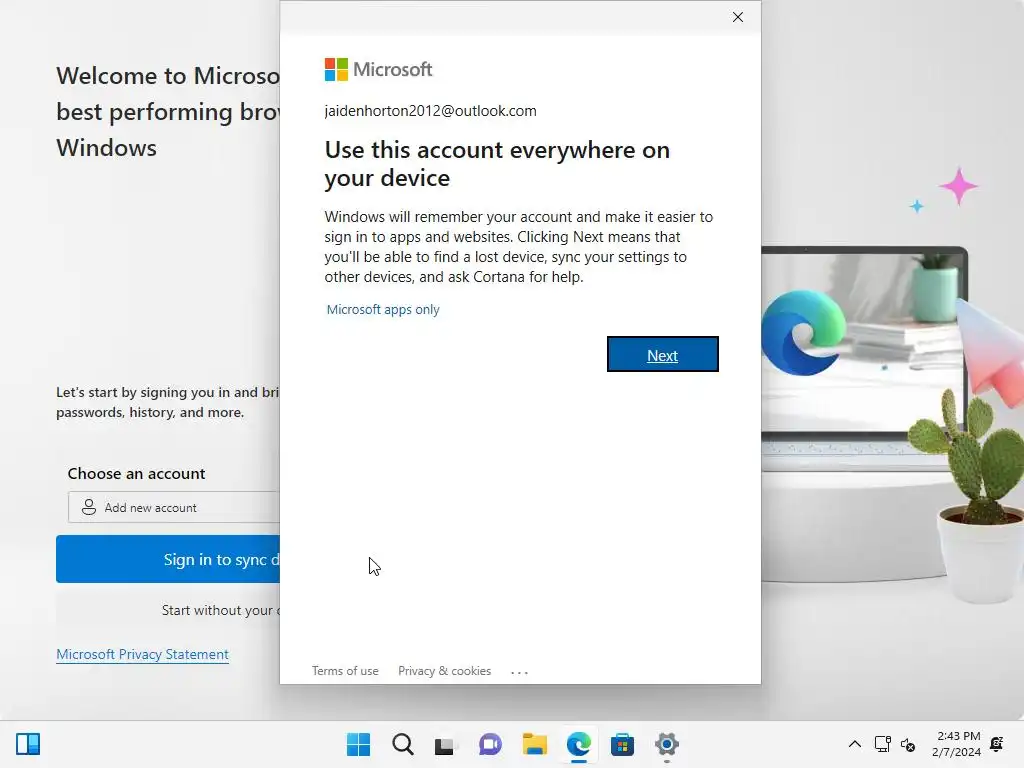Open the clock showing 2:43 PM
The height and width of the screenshot is (768, 1024).
coord(956,744)
